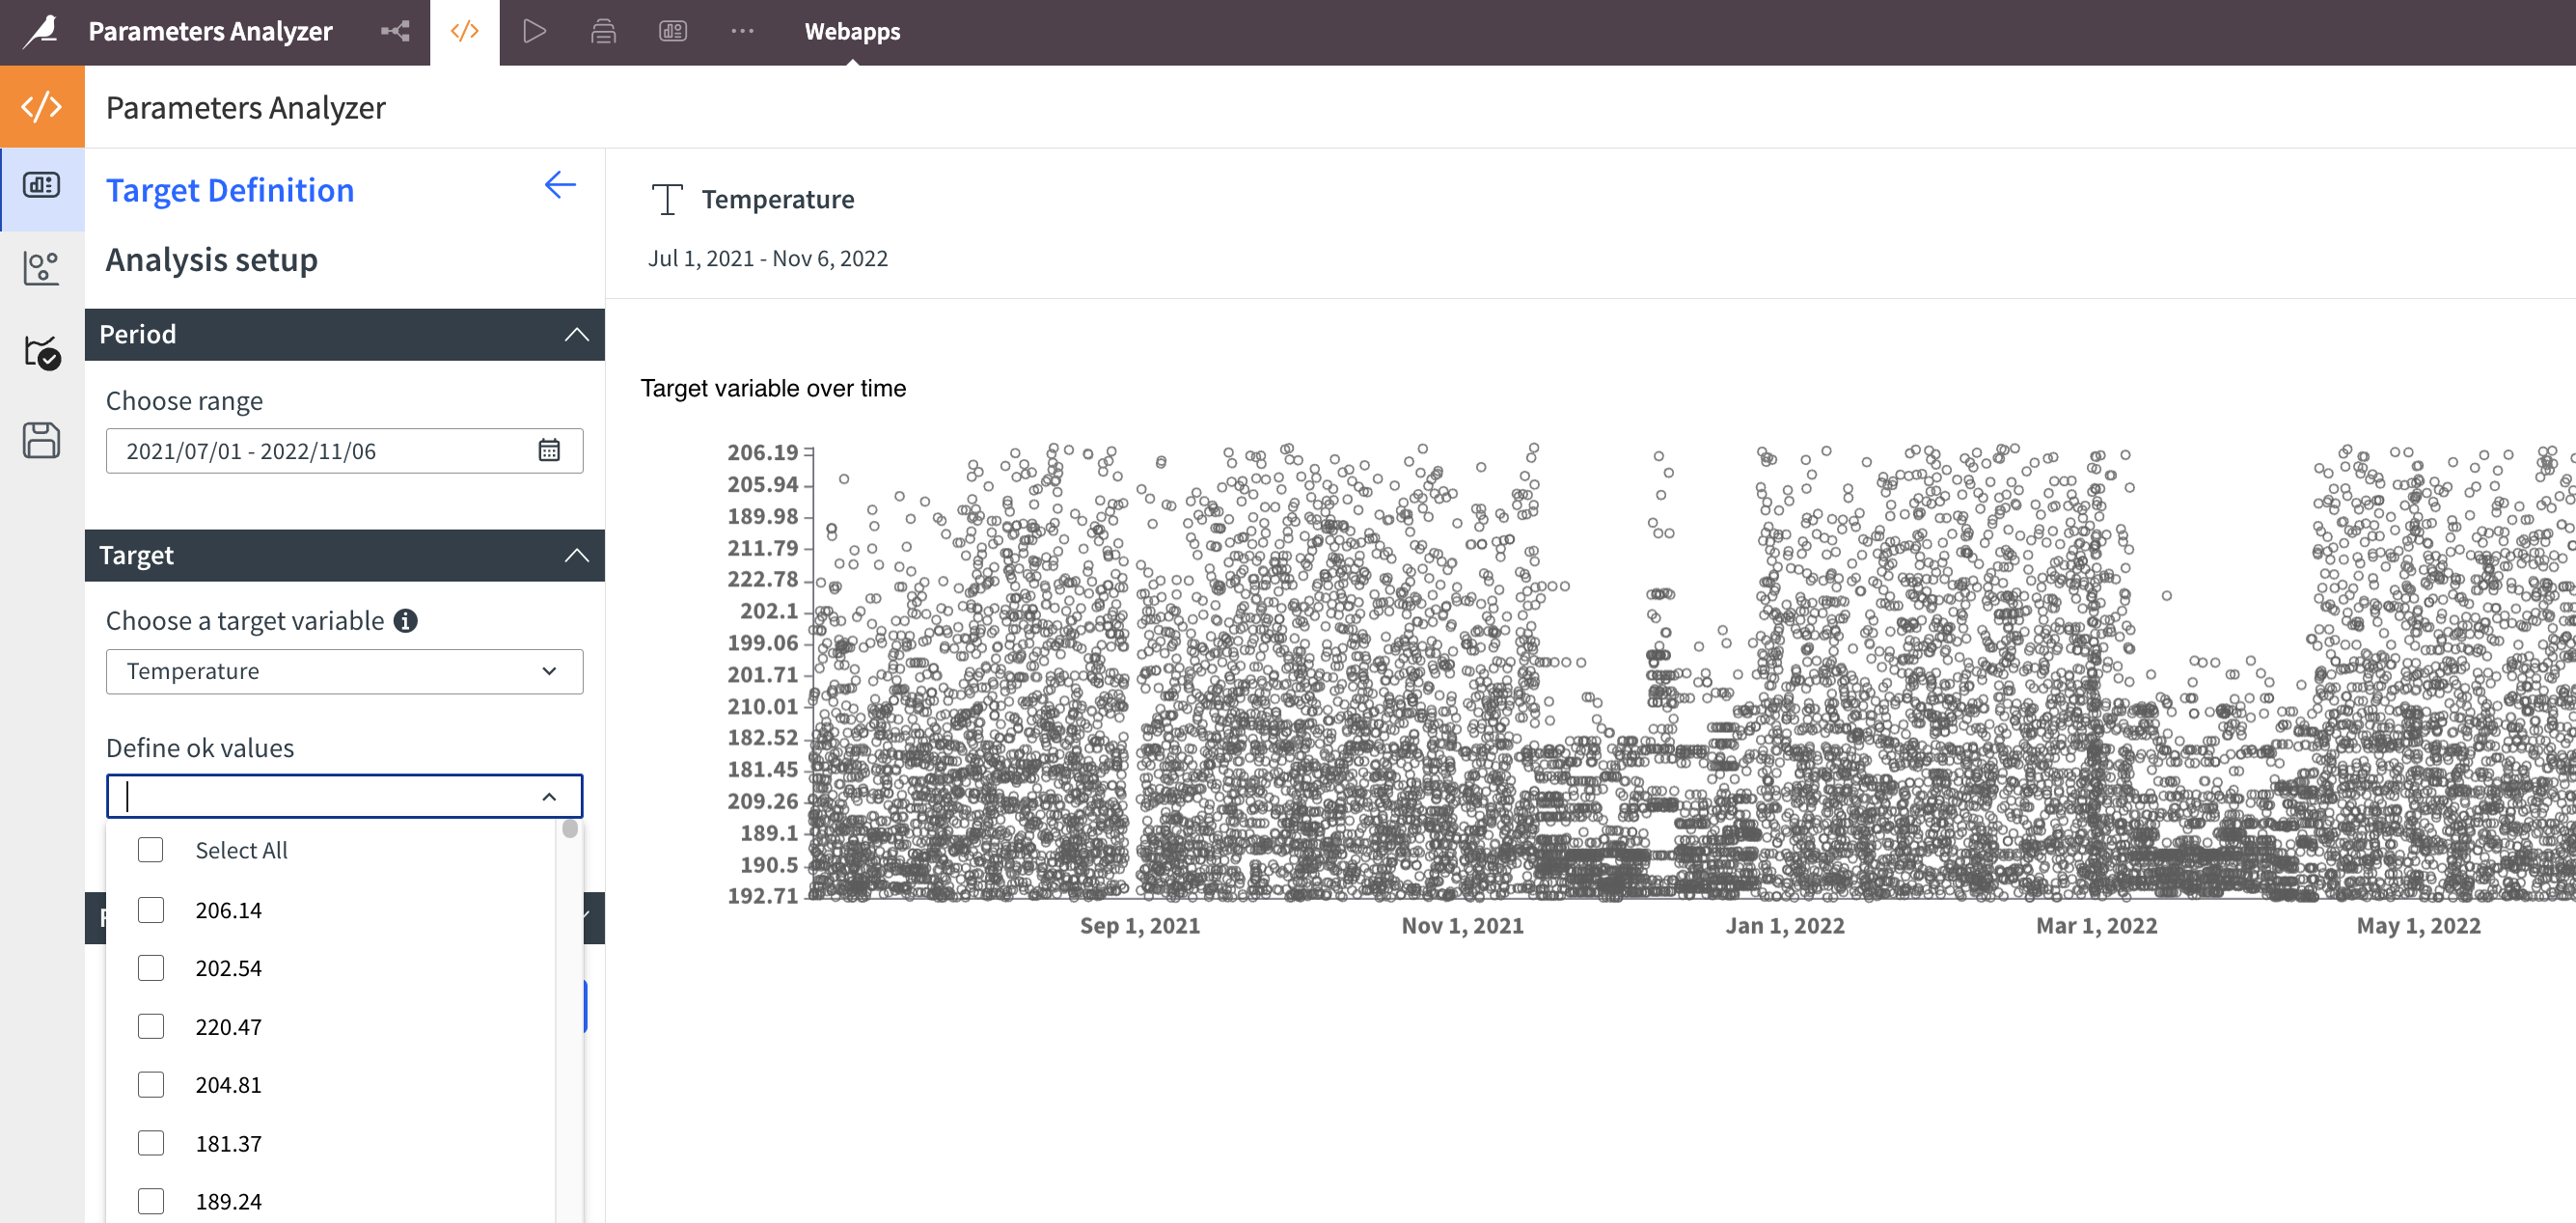Enable the 220.47 value checkbox
The width and height of the screenshot is (2576, 1223).
[151, 1027]
